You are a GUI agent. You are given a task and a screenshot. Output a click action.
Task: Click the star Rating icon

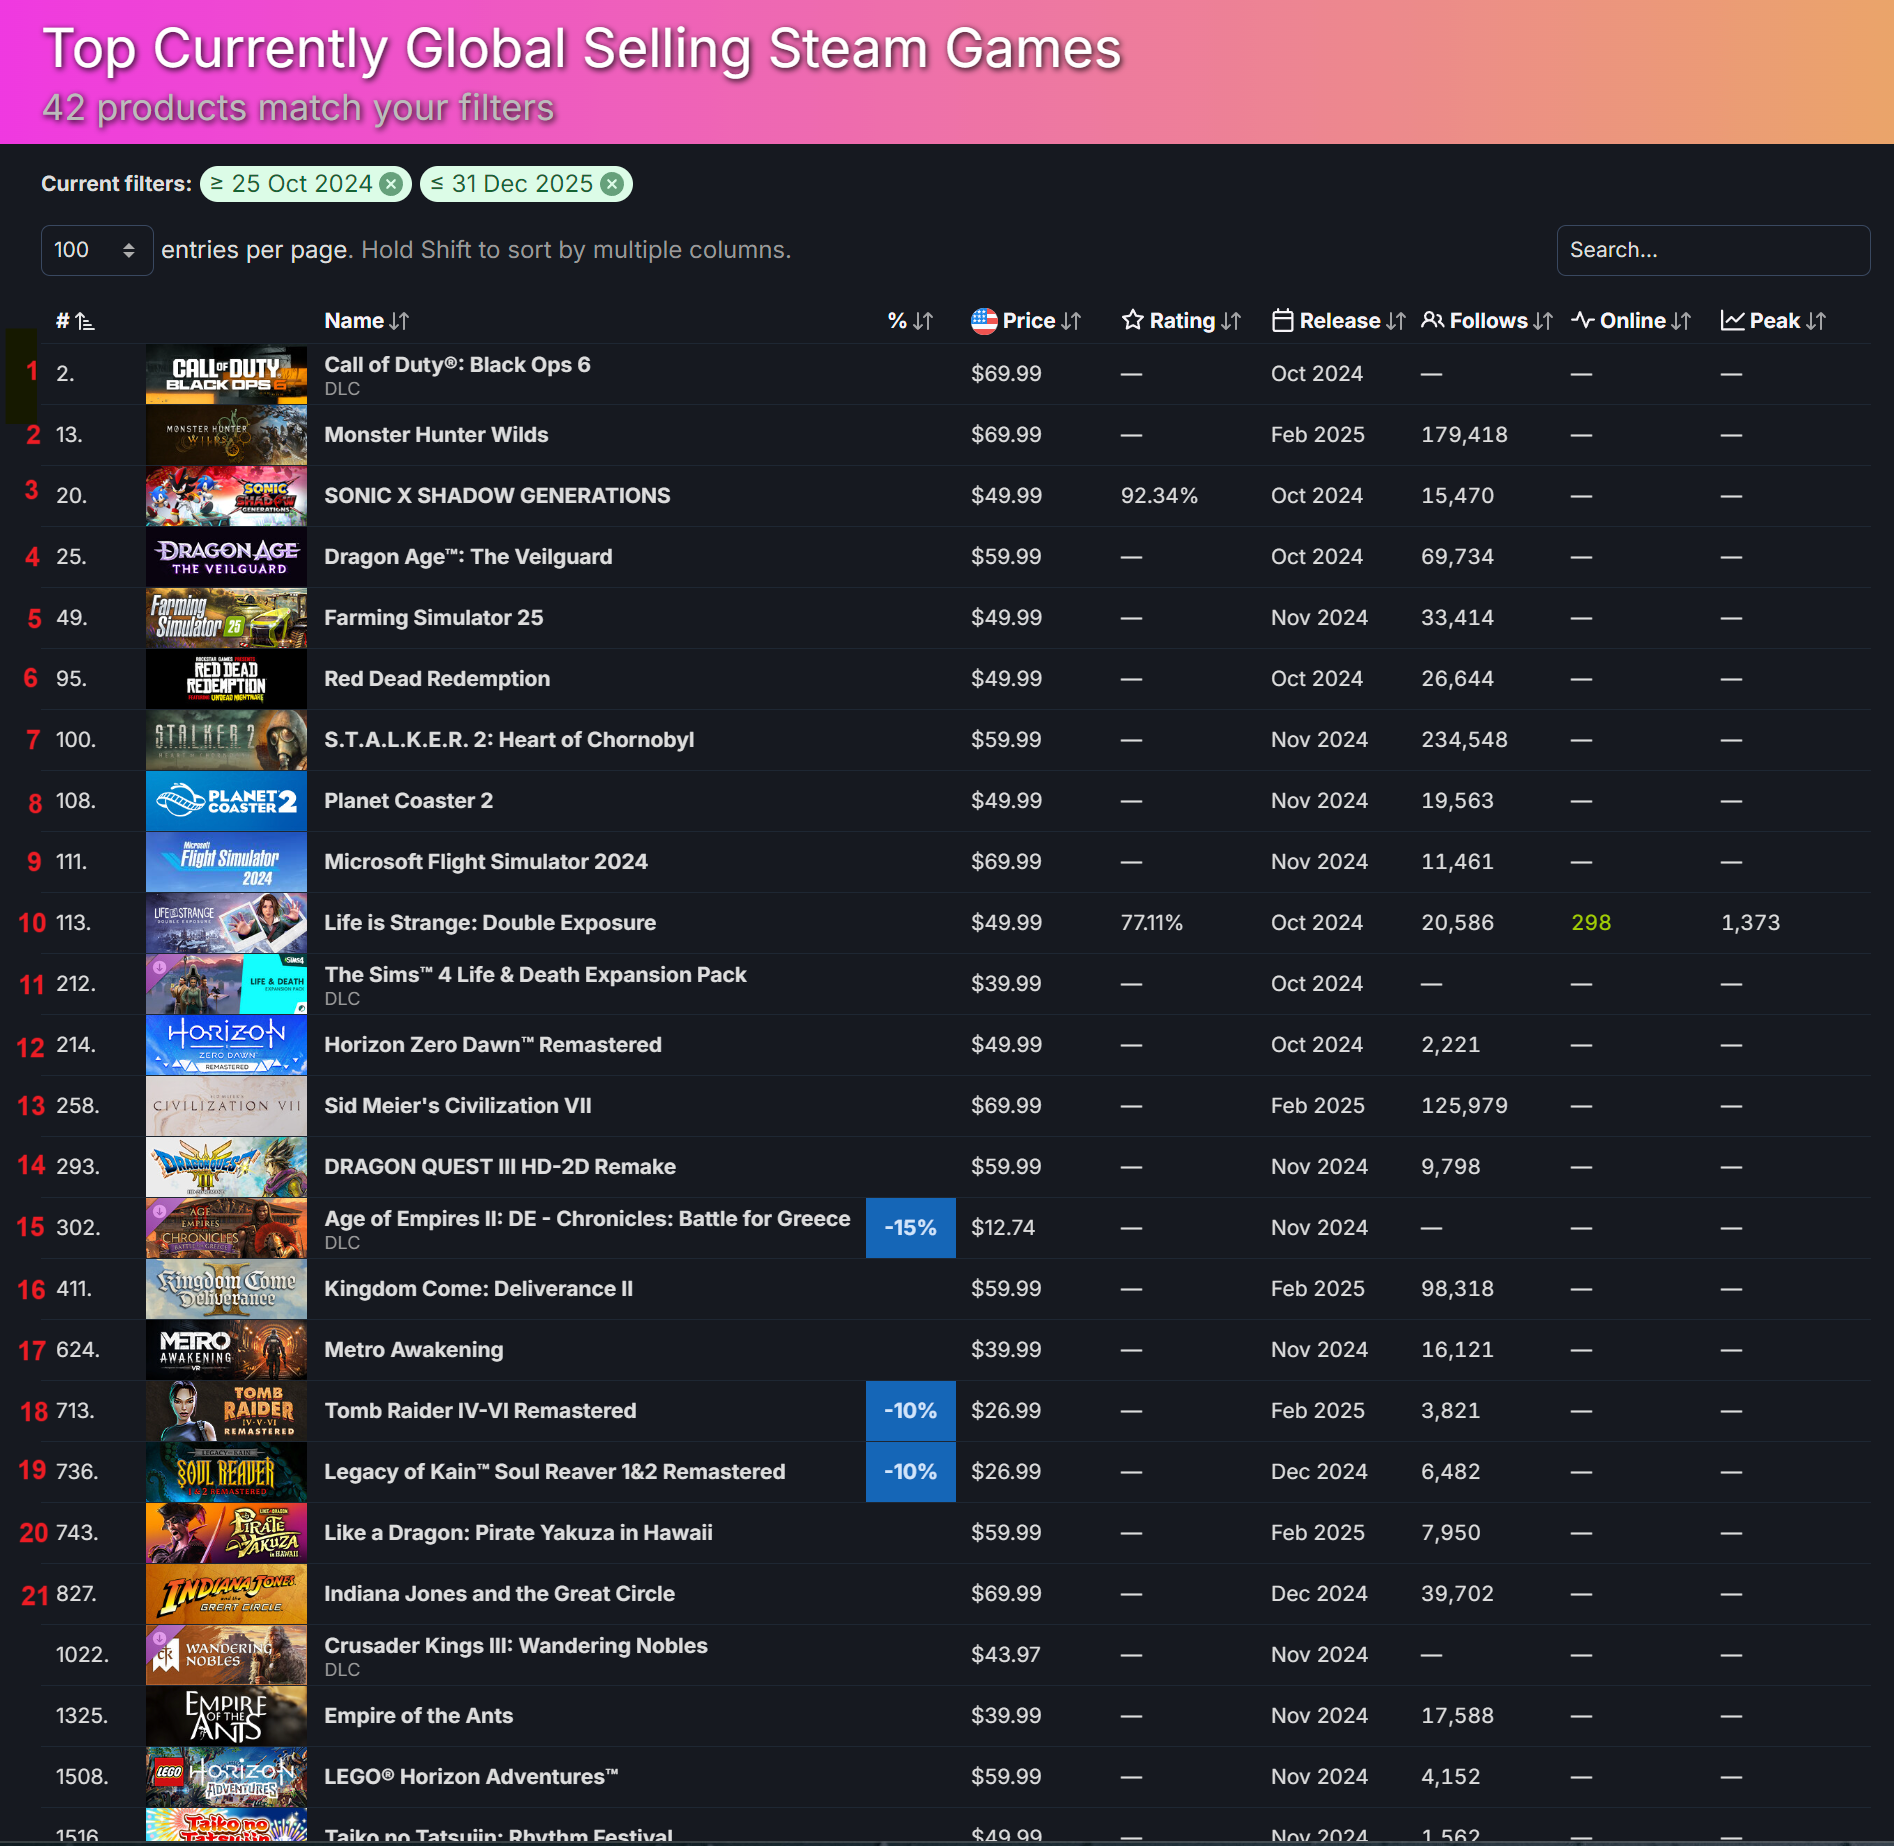[1132, 320]
